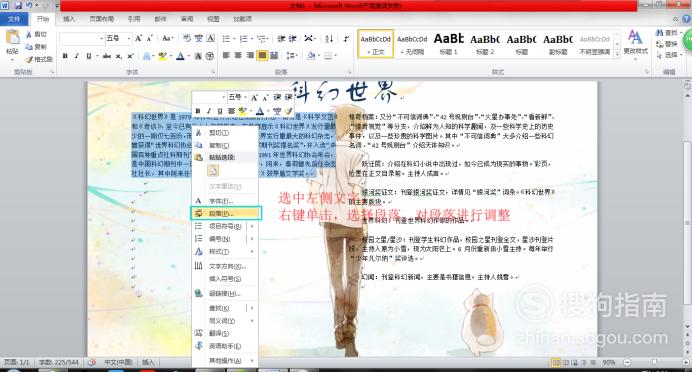The height and width of the screenshot is (372, 692).
Task: Click the Cut (剪切) ribbon button
Action: coord(36,34)
